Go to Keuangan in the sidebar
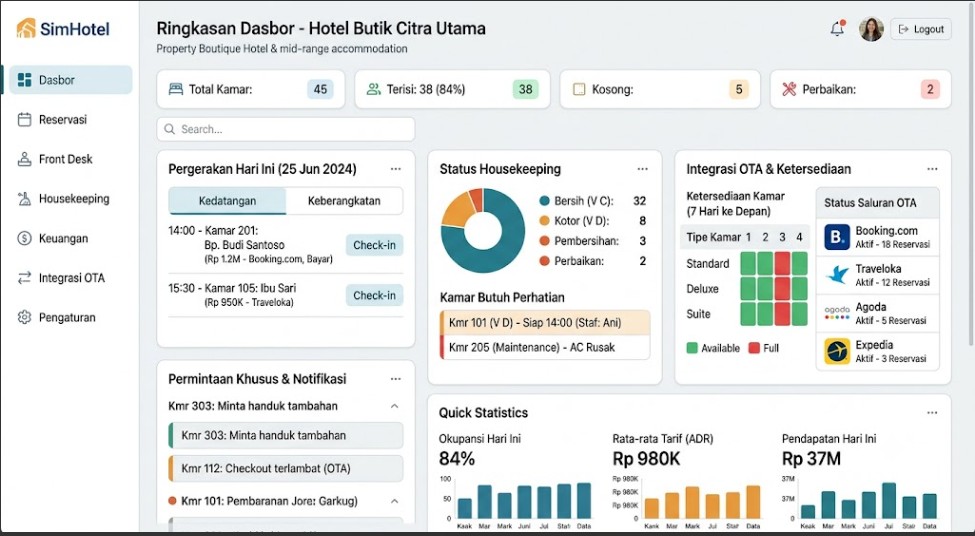Viewport: 975px width, 536px height. (71, 238)
